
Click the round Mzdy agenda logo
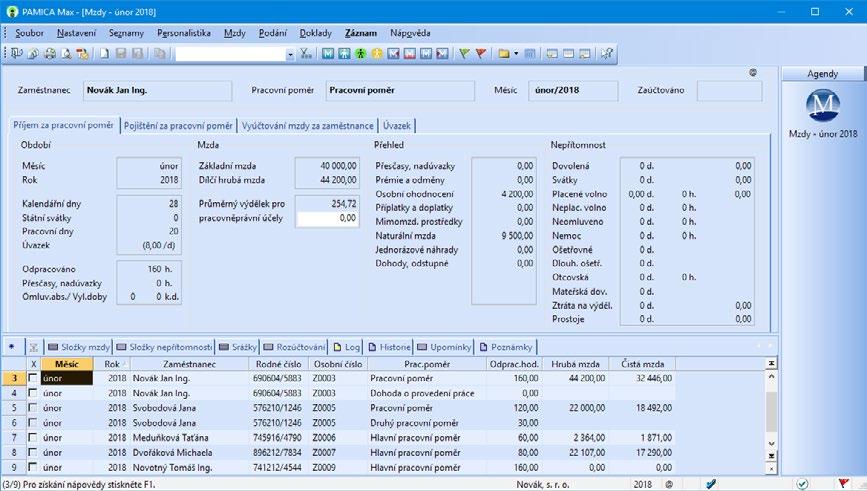pos(823,105)
